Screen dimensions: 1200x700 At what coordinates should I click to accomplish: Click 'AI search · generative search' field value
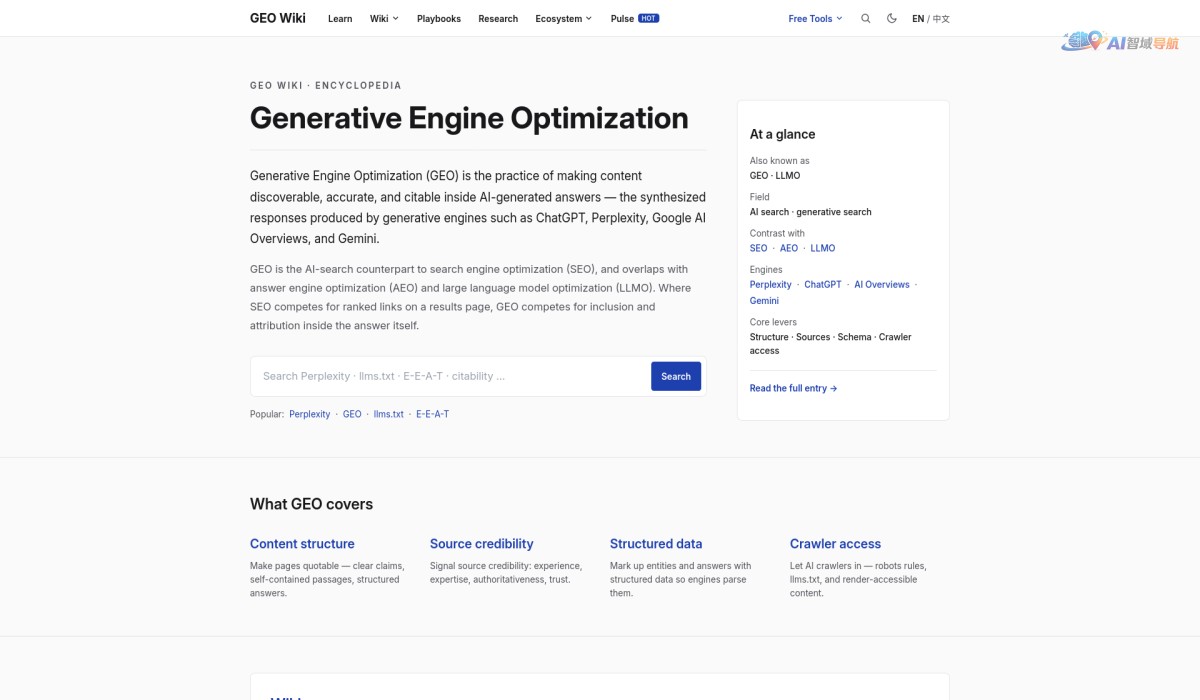(x=811, y=212)
